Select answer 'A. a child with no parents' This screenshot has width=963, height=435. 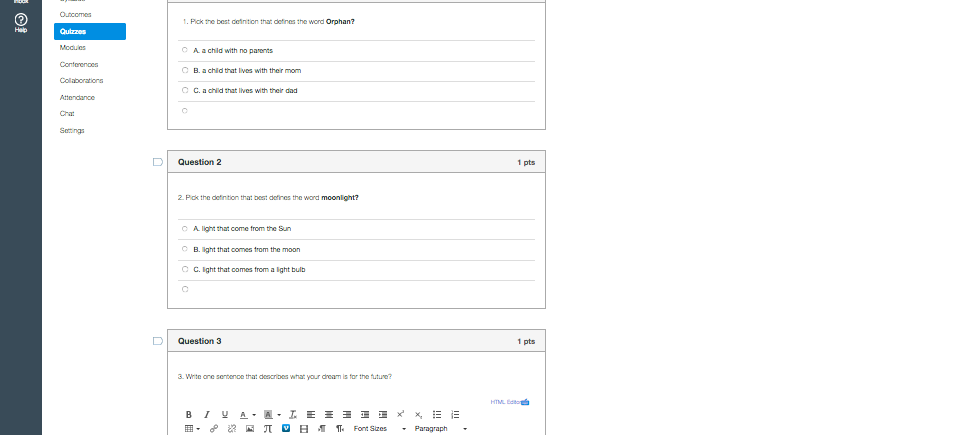(x=184, y=50)
